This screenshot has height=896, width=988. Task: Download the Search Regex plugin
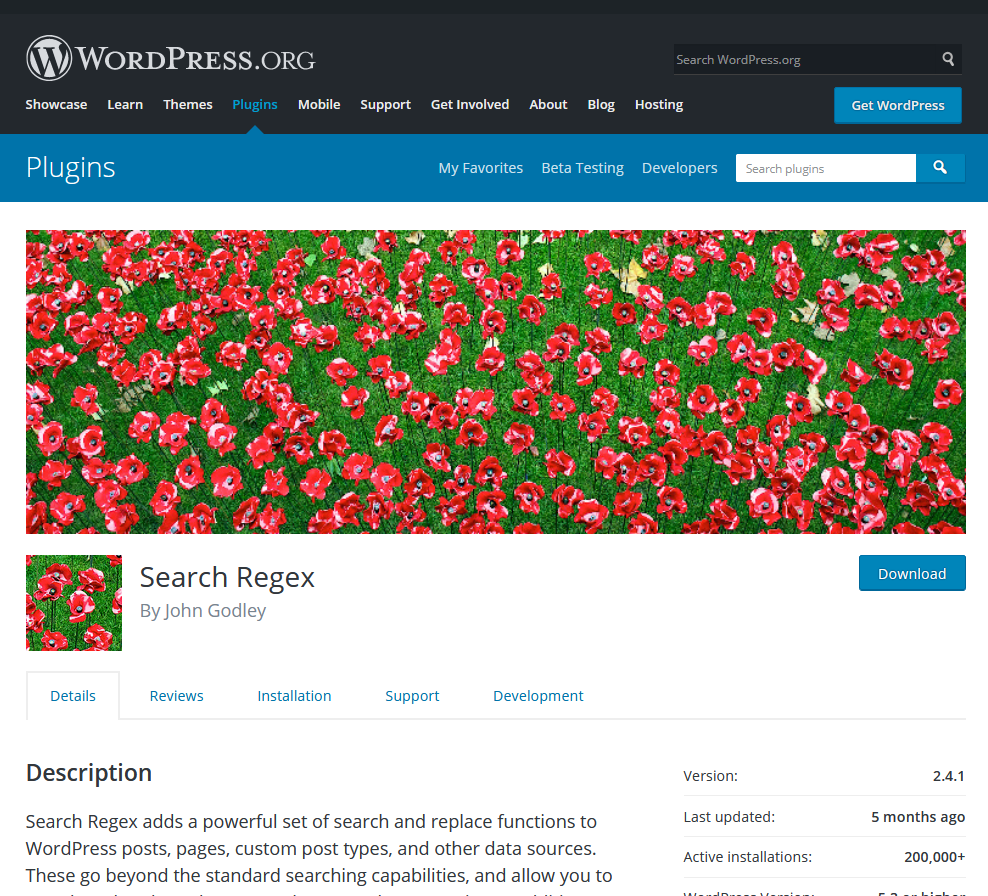pos(912,573)
